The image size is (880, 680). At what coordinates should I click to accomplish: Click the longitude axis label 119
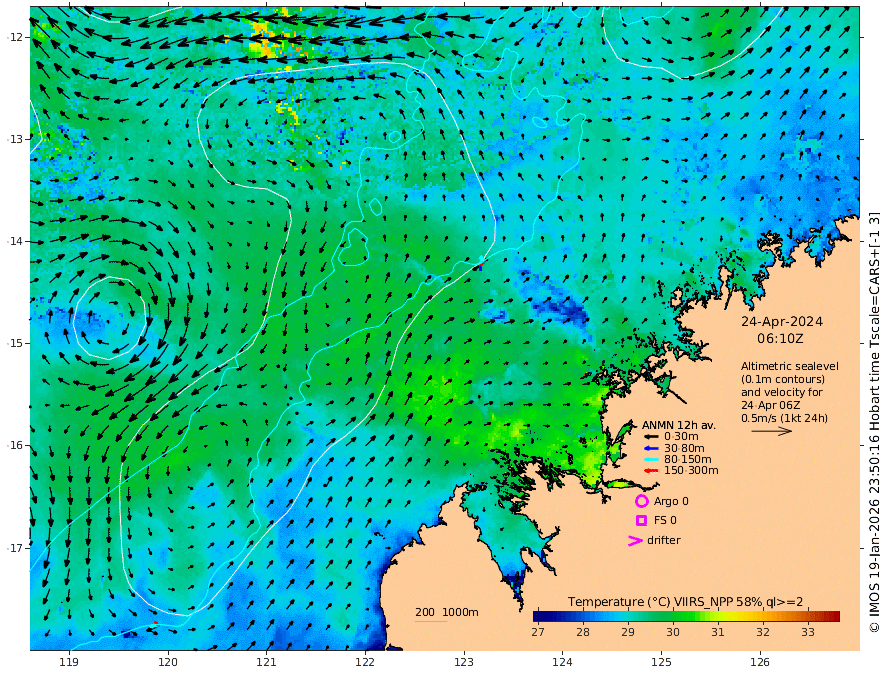point(69,662)
